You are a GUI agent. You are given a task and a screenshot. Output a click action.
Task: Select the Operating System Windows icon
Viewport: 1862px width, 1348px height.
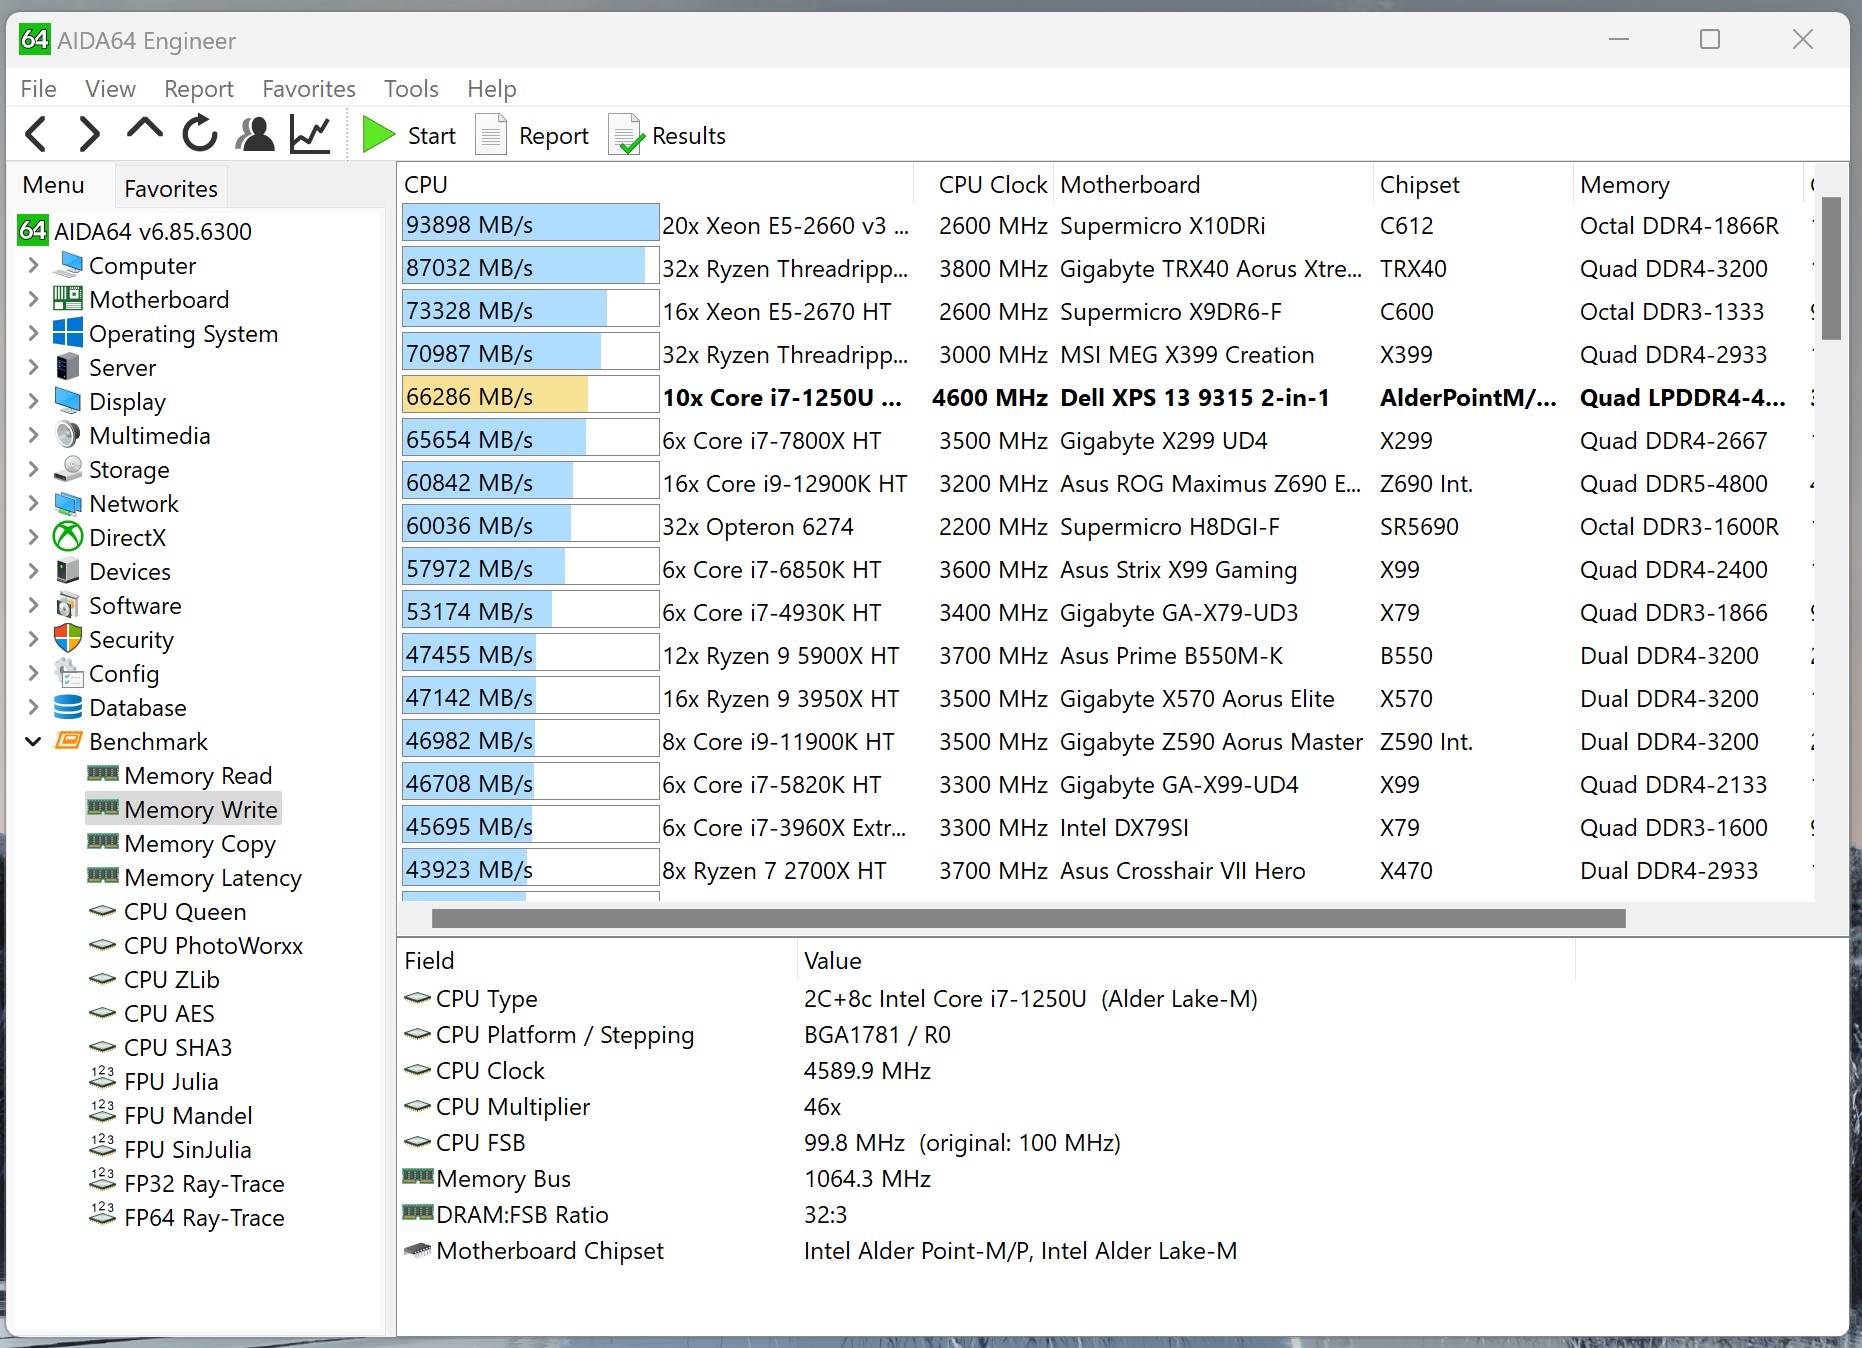(68, 333)
